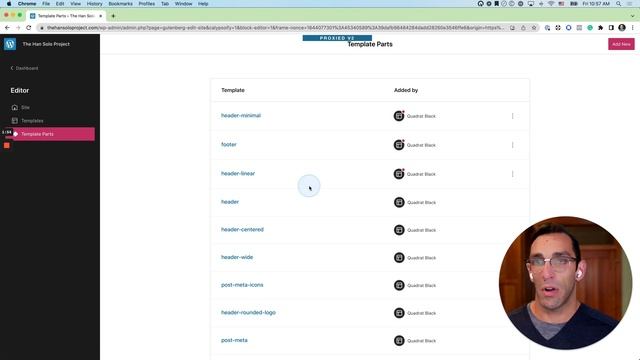
Task: Close the Template Parts browser tab
Action: click(100, 16)
